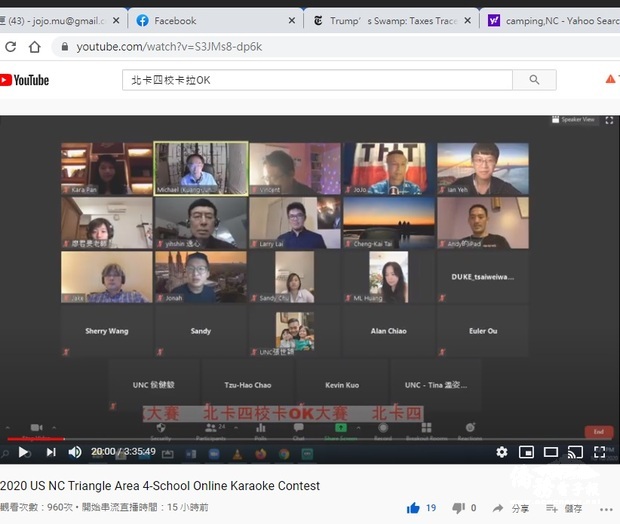Close the Facebook tab
Viewport: 620px width, 524px height.
pyautogui.click(x=292, y=21)
